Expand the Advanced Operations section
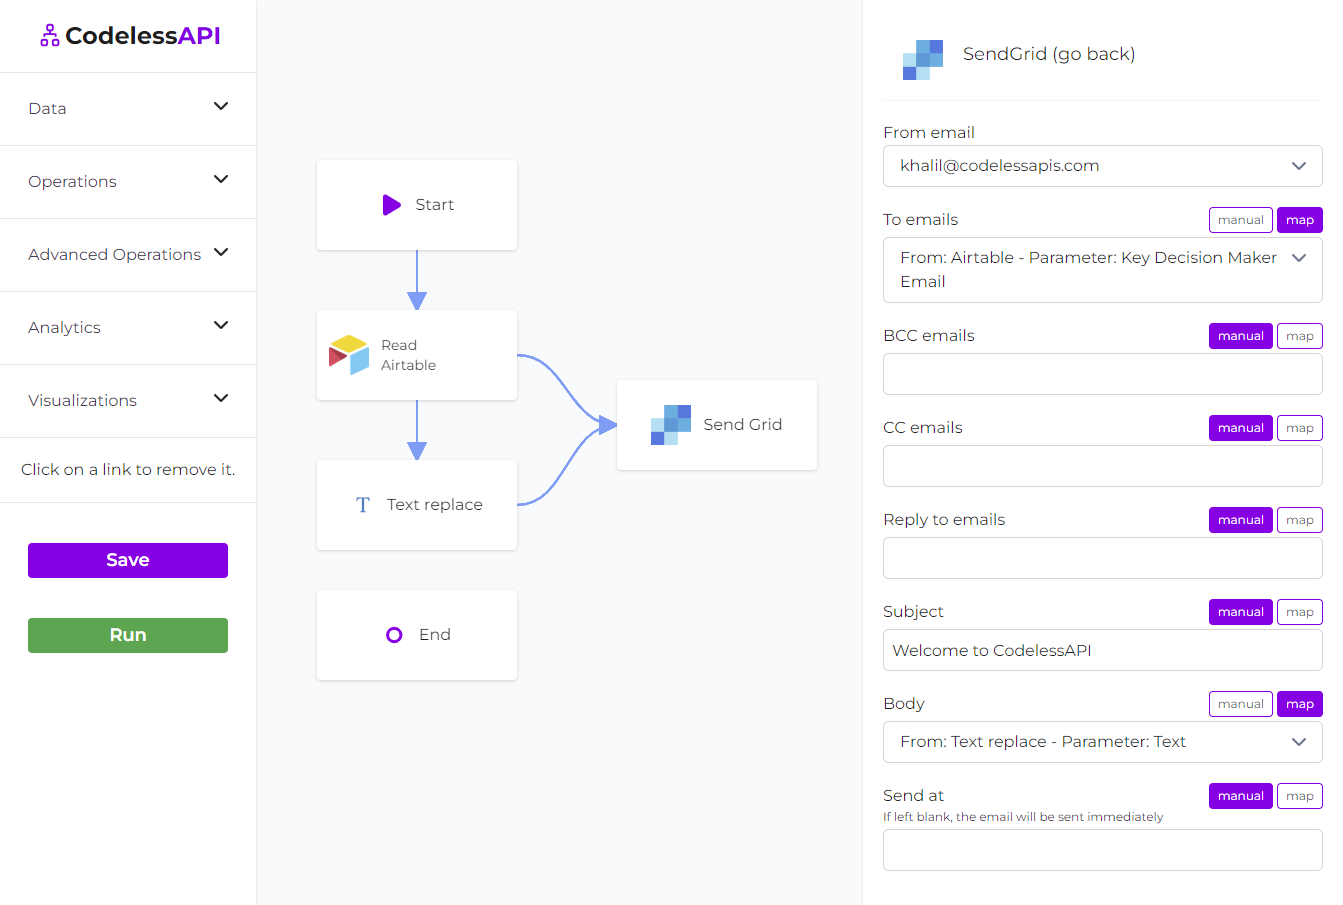Image resolution: width=1343 pixels, height=905 pixels. pyautogui.click(x=128, y=254)
